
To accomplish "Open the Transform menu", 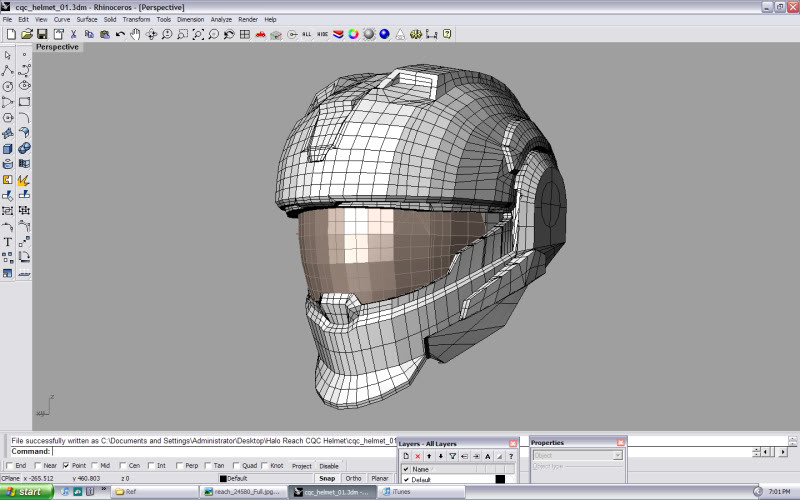I will (x=136, y=19).
